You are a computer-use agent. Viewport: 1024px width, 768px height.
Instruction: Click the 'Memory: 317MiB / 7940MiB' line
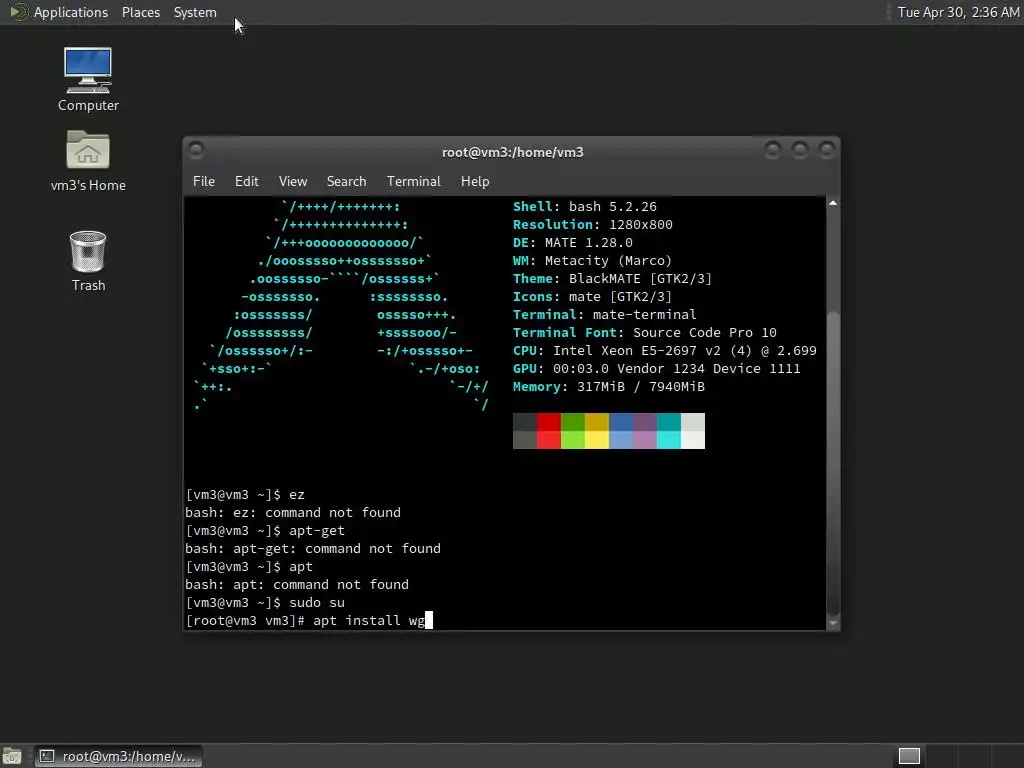click(x=609, y=387)
